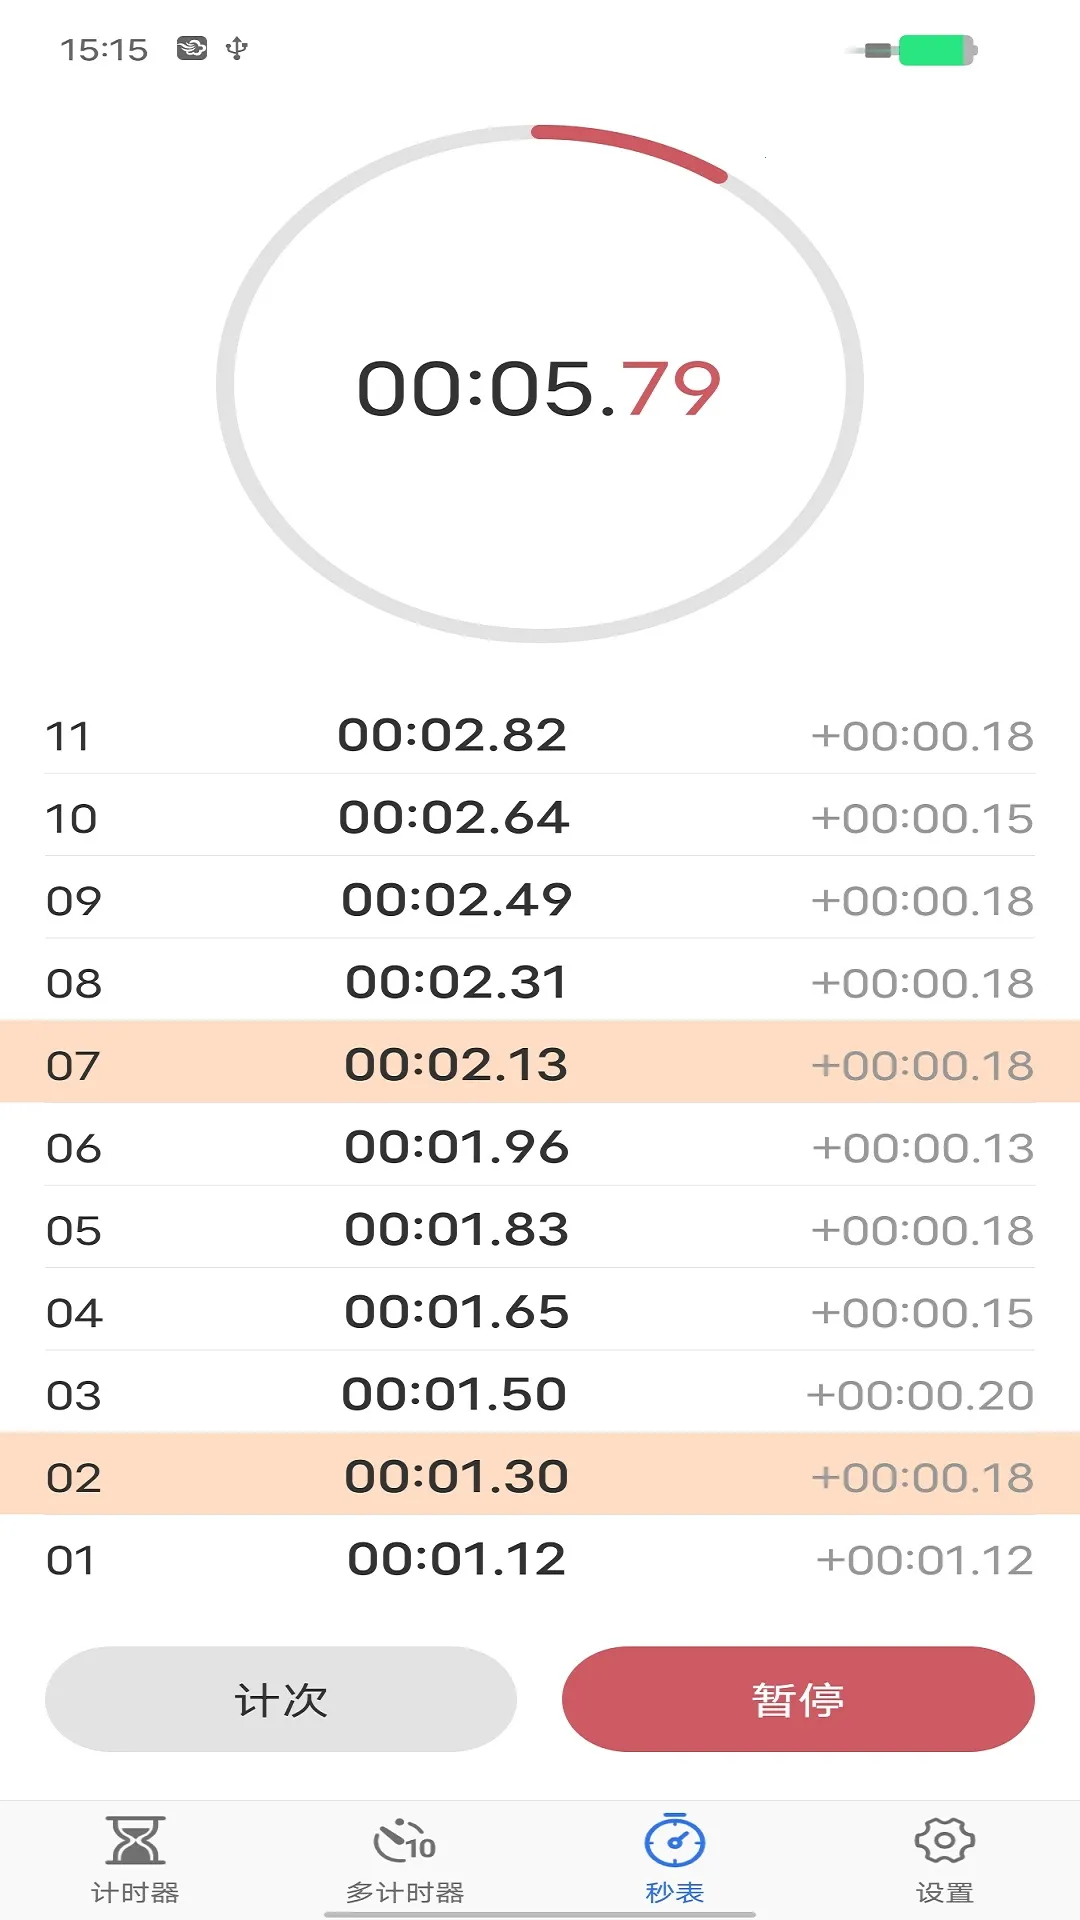This screenshot has width=1080, height=1920.
Task: Tap the red progress arc on dial
Action: pos(632,148)
